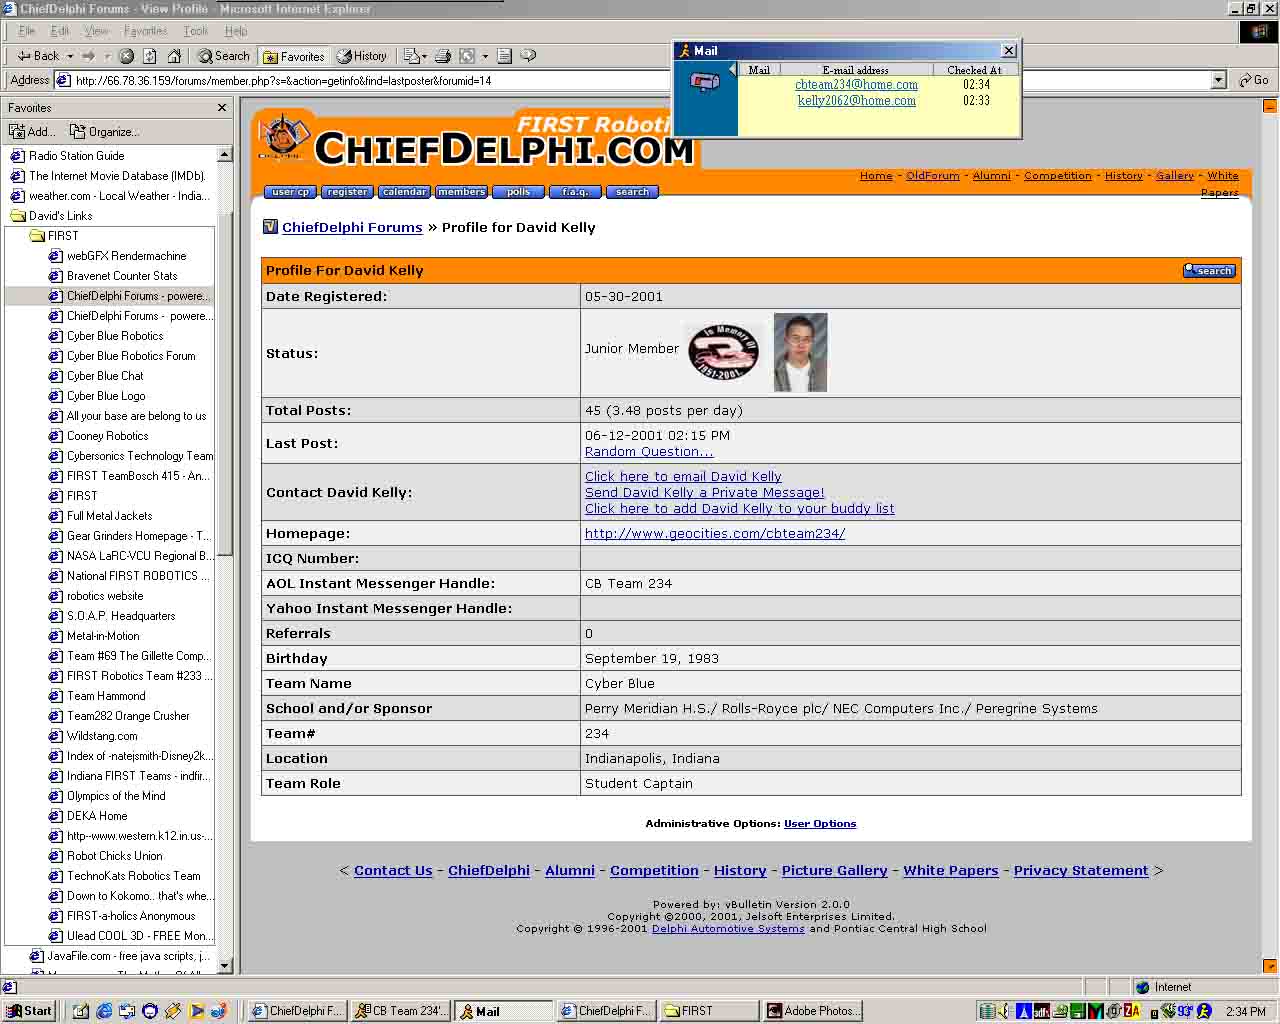
Task: Open Wildstang.com favorite
Action: click(93, 736)
